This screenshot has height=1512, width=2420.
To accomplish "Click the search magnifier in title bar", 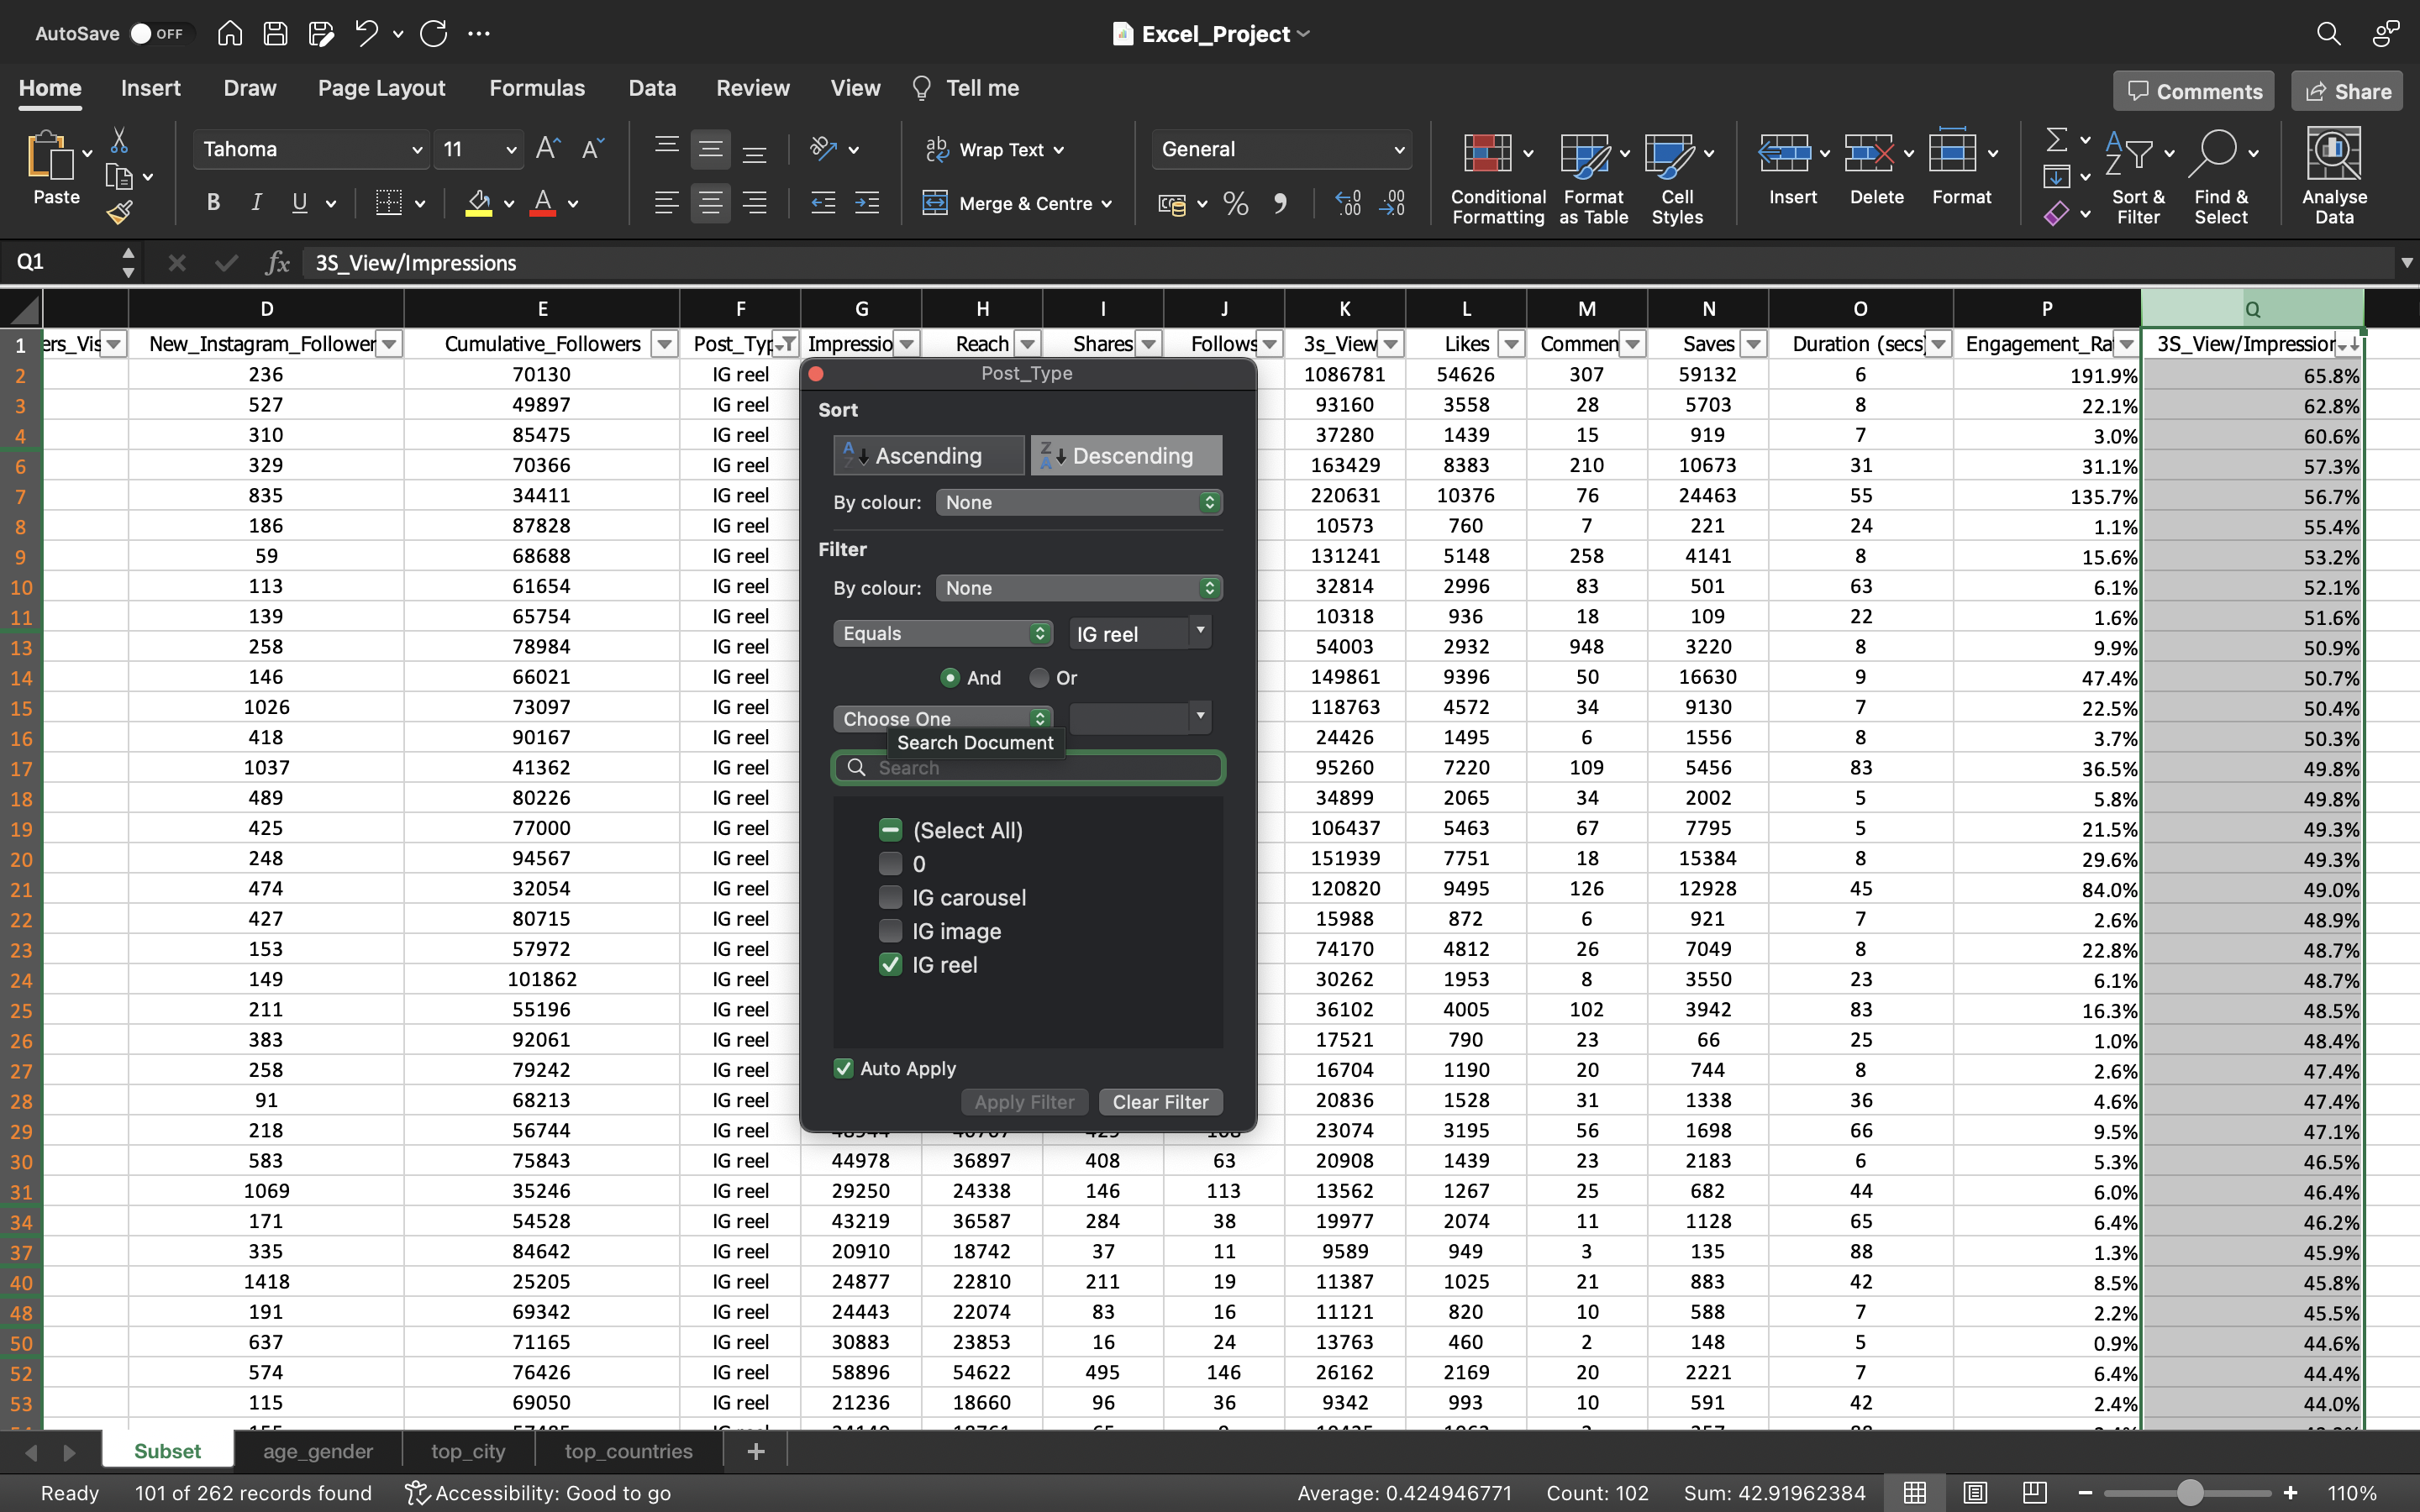I will (x=2328, y=33).
